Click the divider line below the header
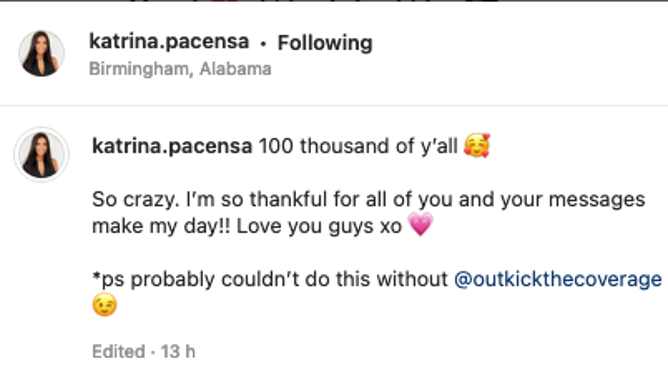The height and width of the screenshot is (376, 668). click(334, 105)
